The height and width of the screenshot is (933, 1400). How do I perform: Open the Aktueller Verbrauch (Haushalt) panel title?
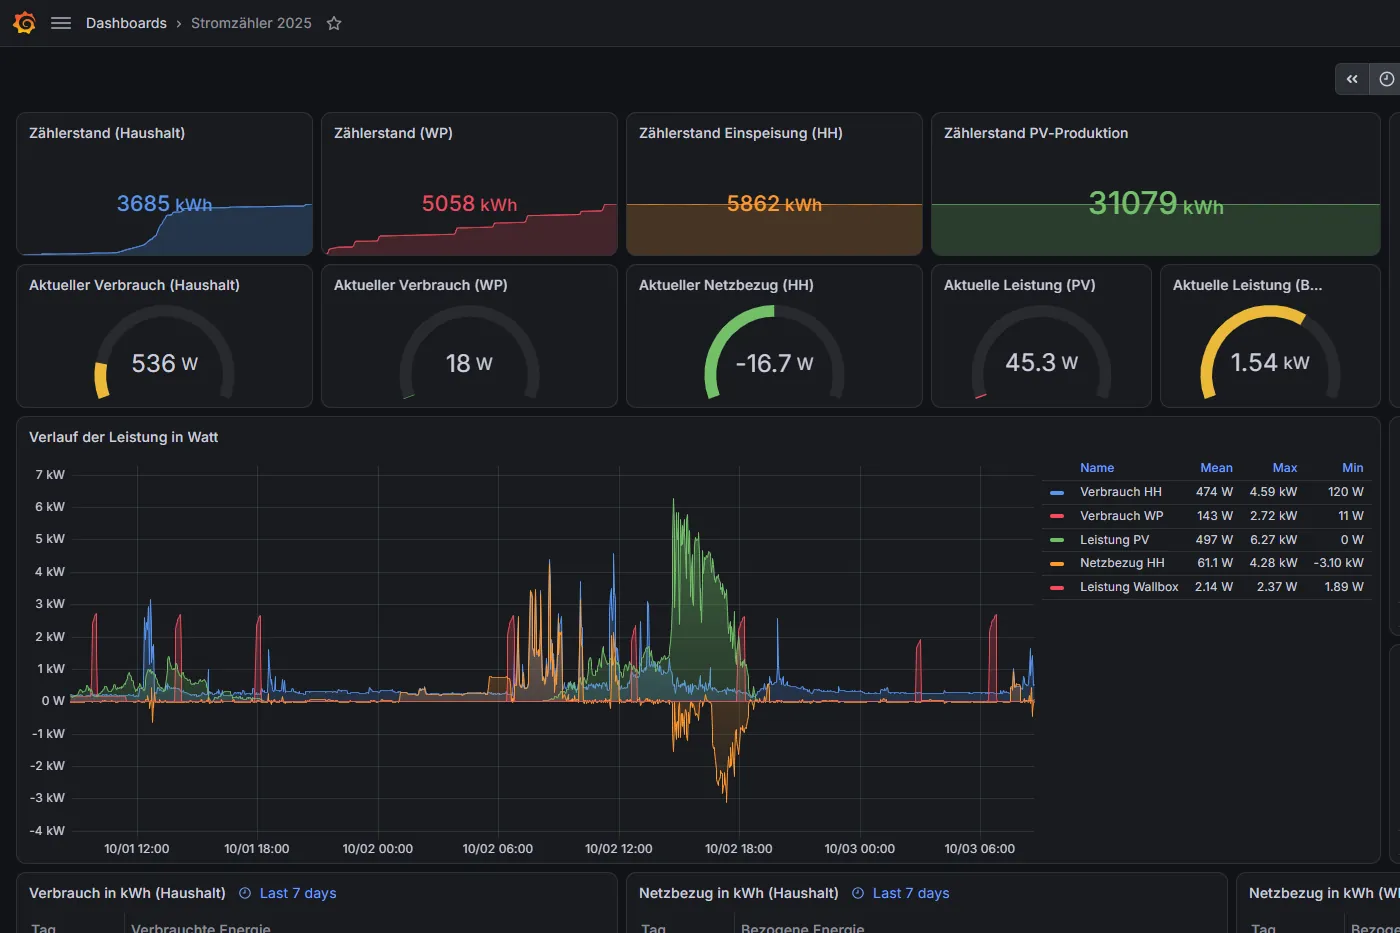pyautogui.click(x=134, y=285)
